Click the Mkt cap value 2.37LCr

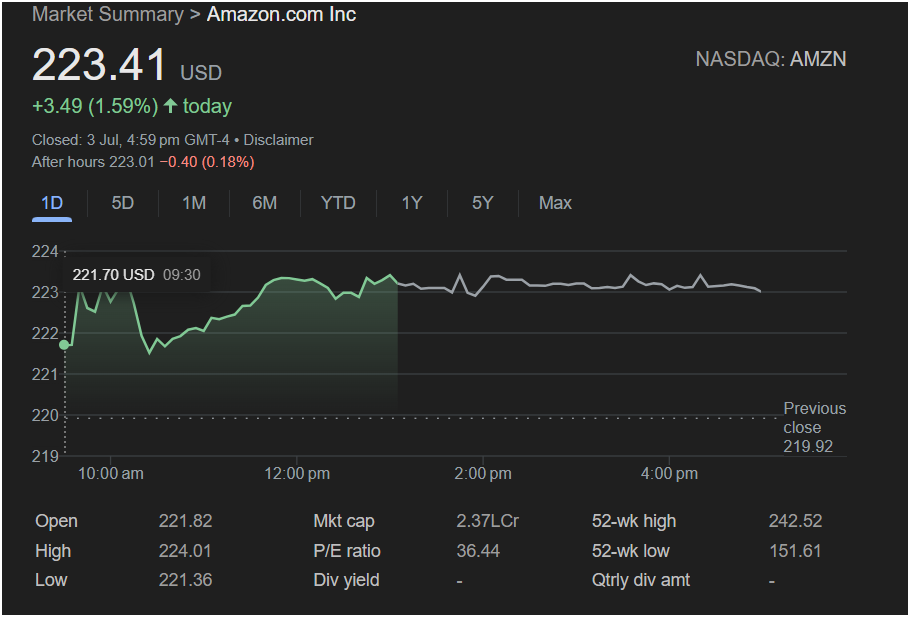tap(488, 521)
